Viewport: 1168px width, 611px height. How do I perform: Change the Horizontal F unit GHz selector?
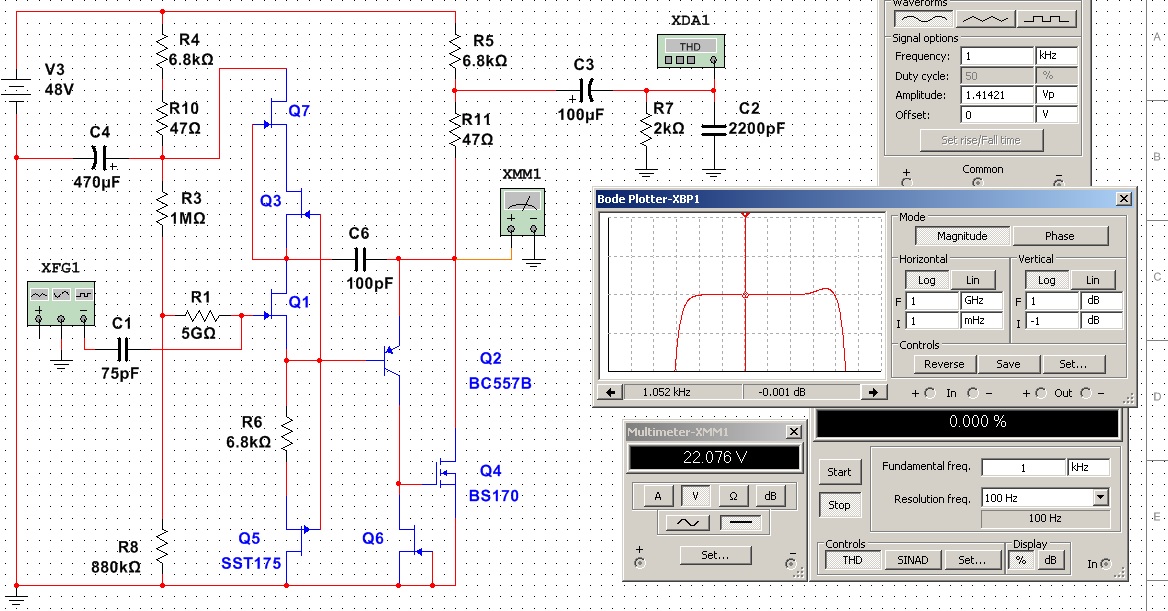980,300
